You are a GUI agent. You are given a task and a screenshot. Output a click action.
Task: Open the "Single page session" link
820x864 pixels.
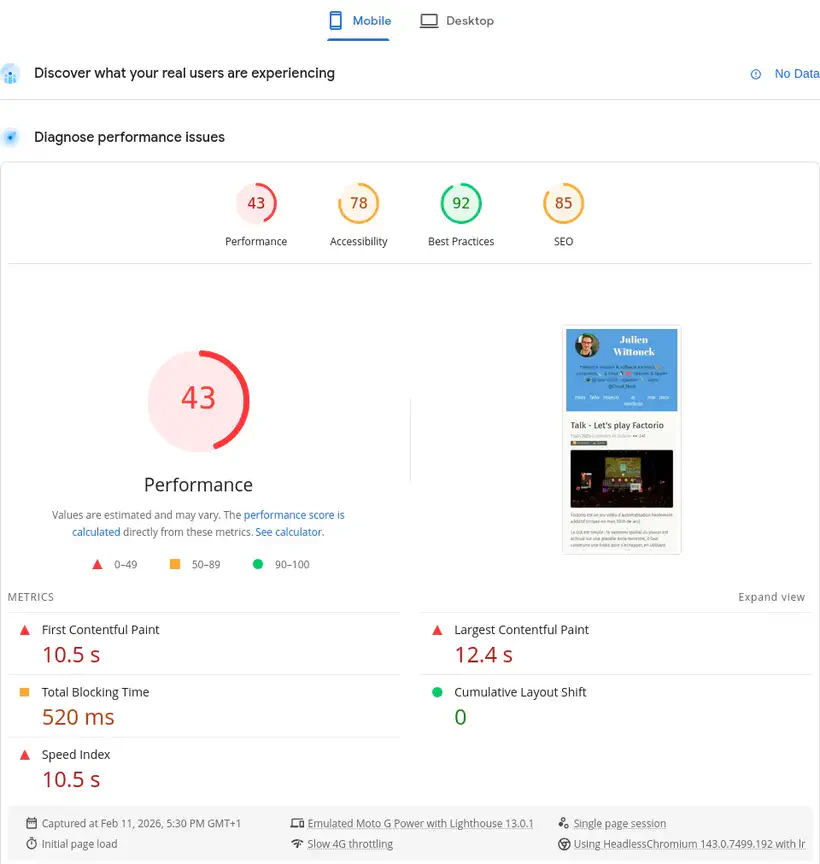click(x=619, y=823)
